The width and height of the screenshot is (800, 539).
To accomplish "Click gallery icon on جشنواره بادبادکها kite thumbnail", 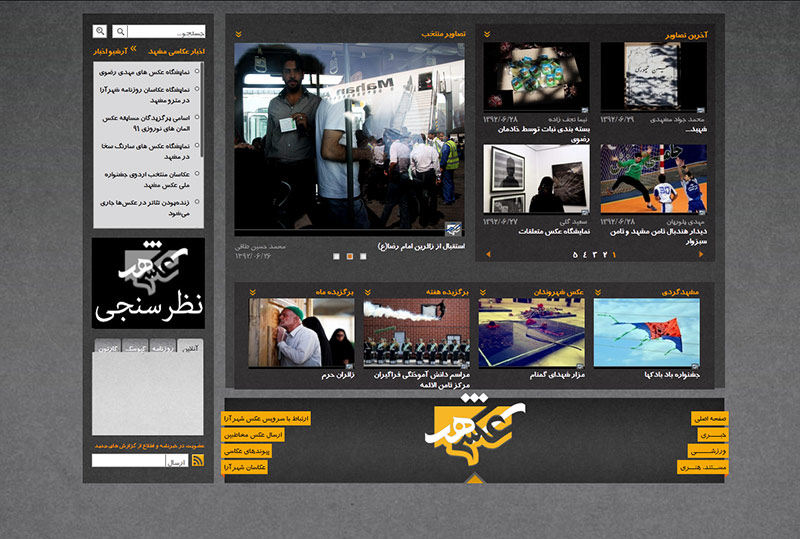I will [695, 365].
